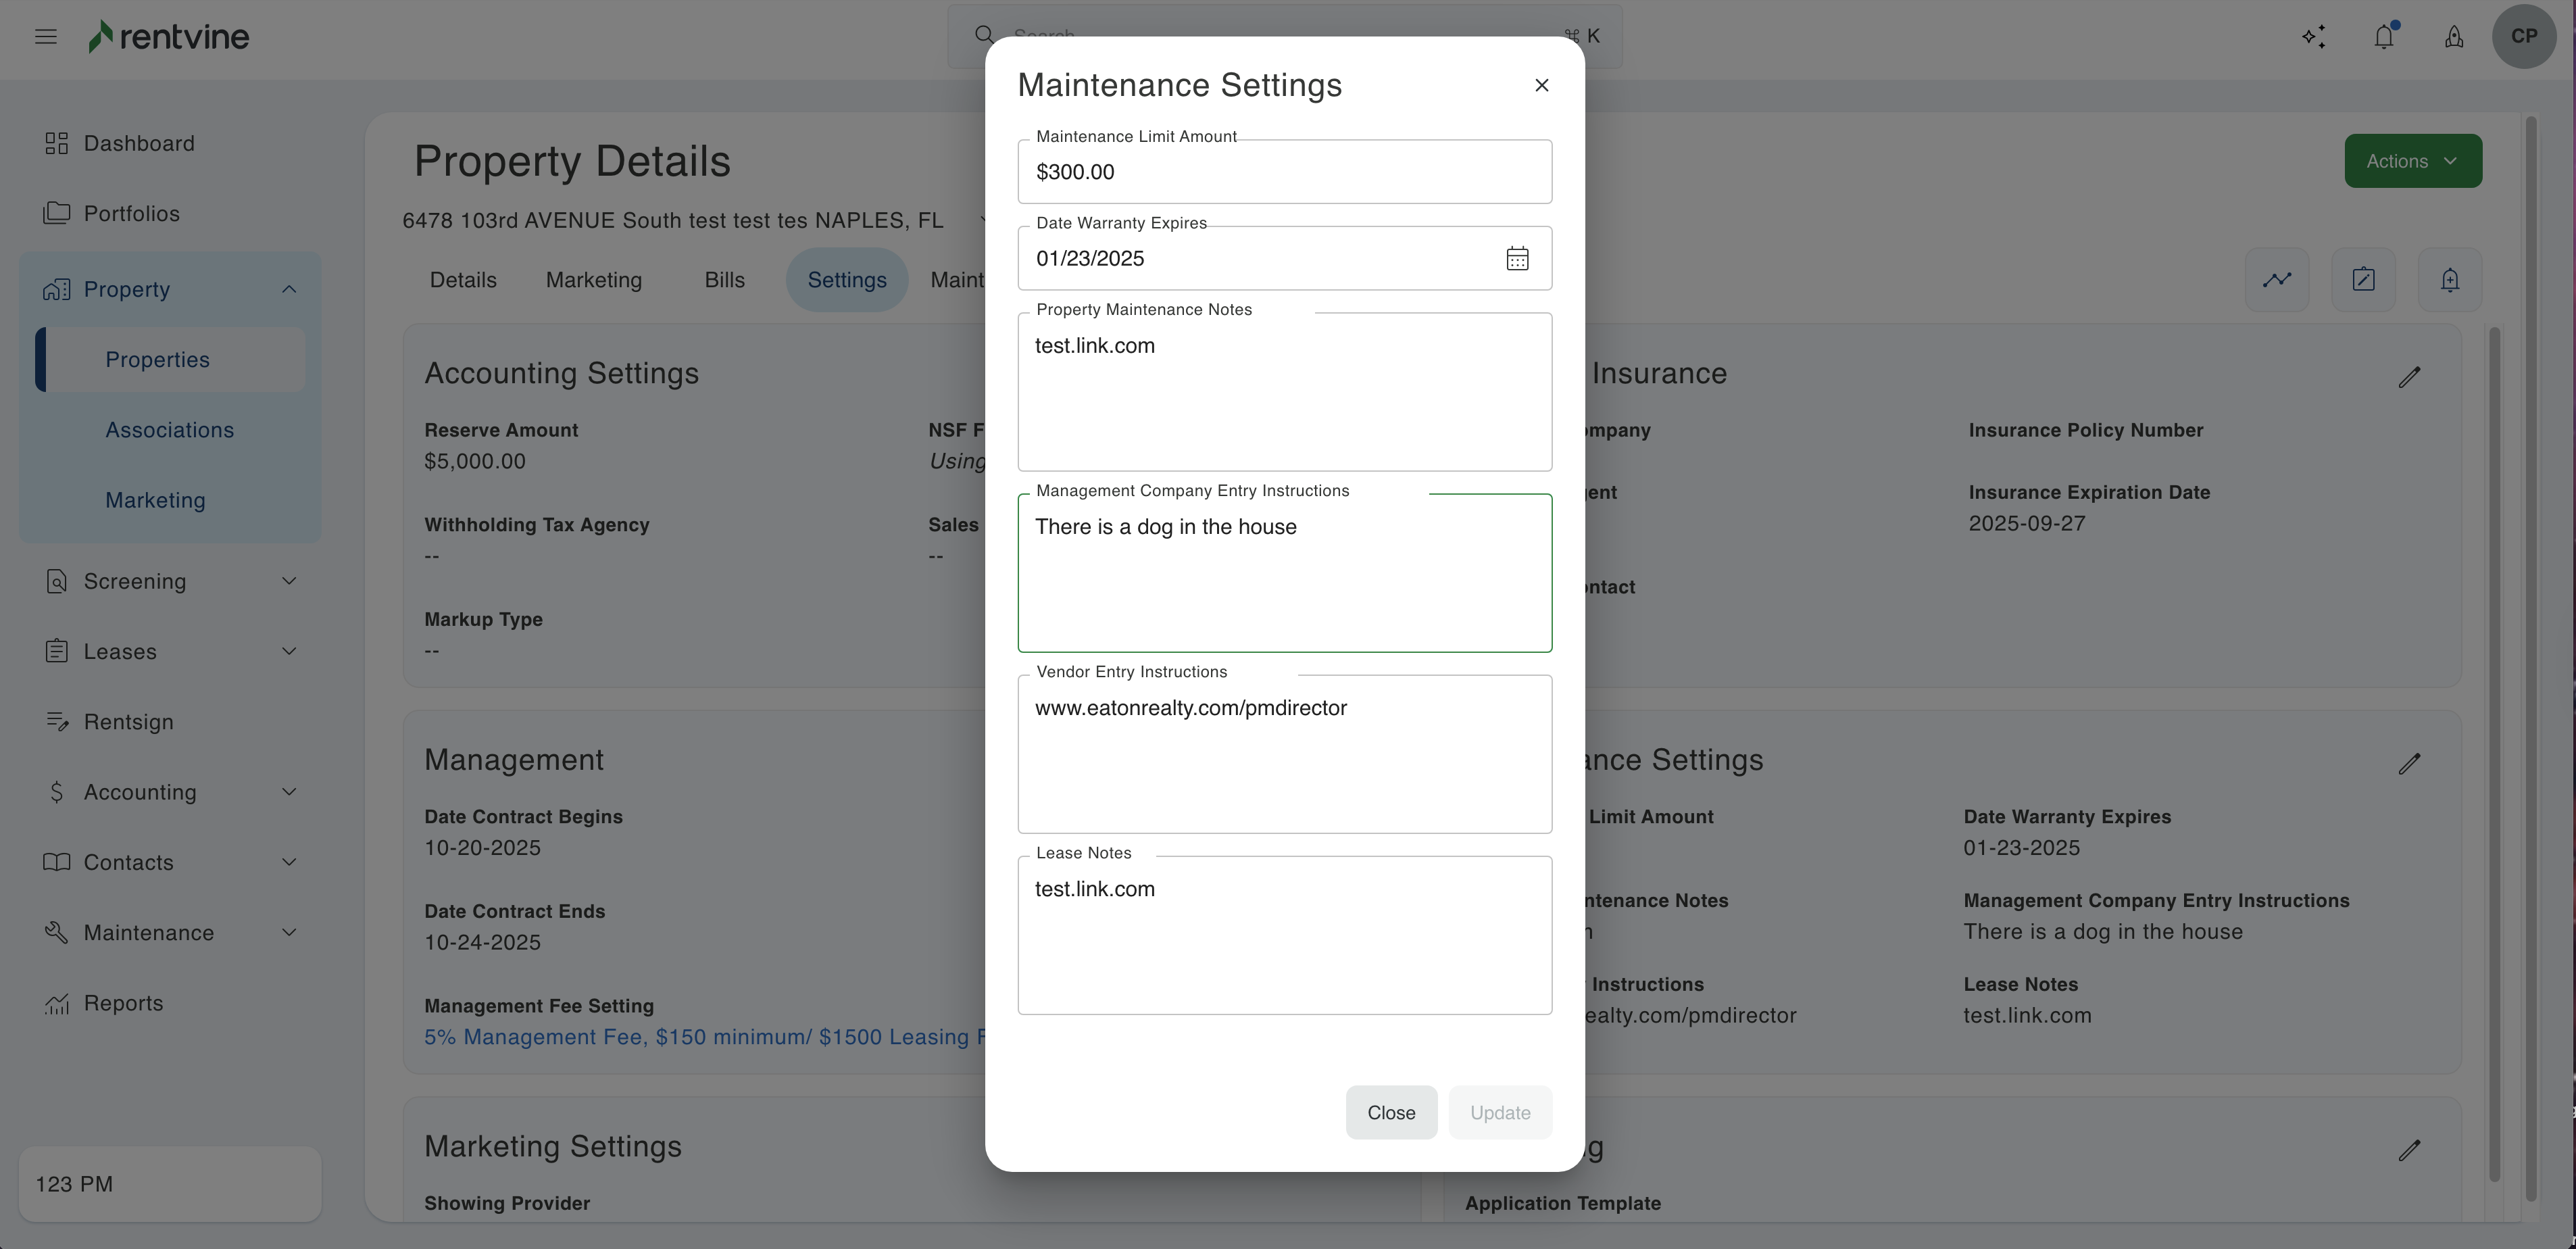Open the Actions dropdown button
Screen dimensions: 2576x1249
(x=2412, y=161)
